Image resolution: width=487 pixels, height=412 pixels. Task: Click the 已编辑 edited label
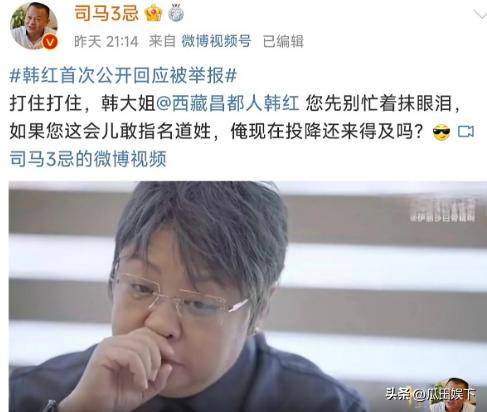(x=283, y=41)
